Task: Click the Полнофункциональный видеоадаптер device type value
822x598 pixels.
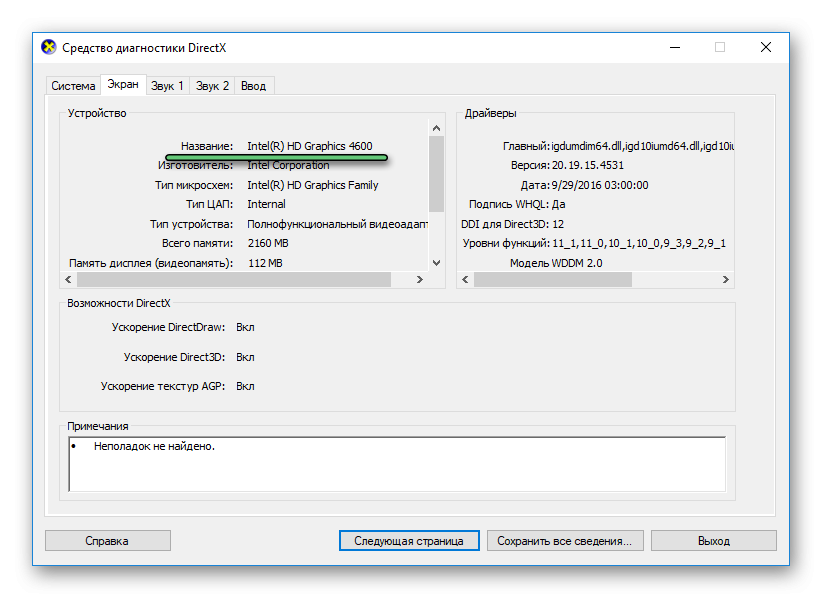Action: pyautogui.click(x=338, y=224)
